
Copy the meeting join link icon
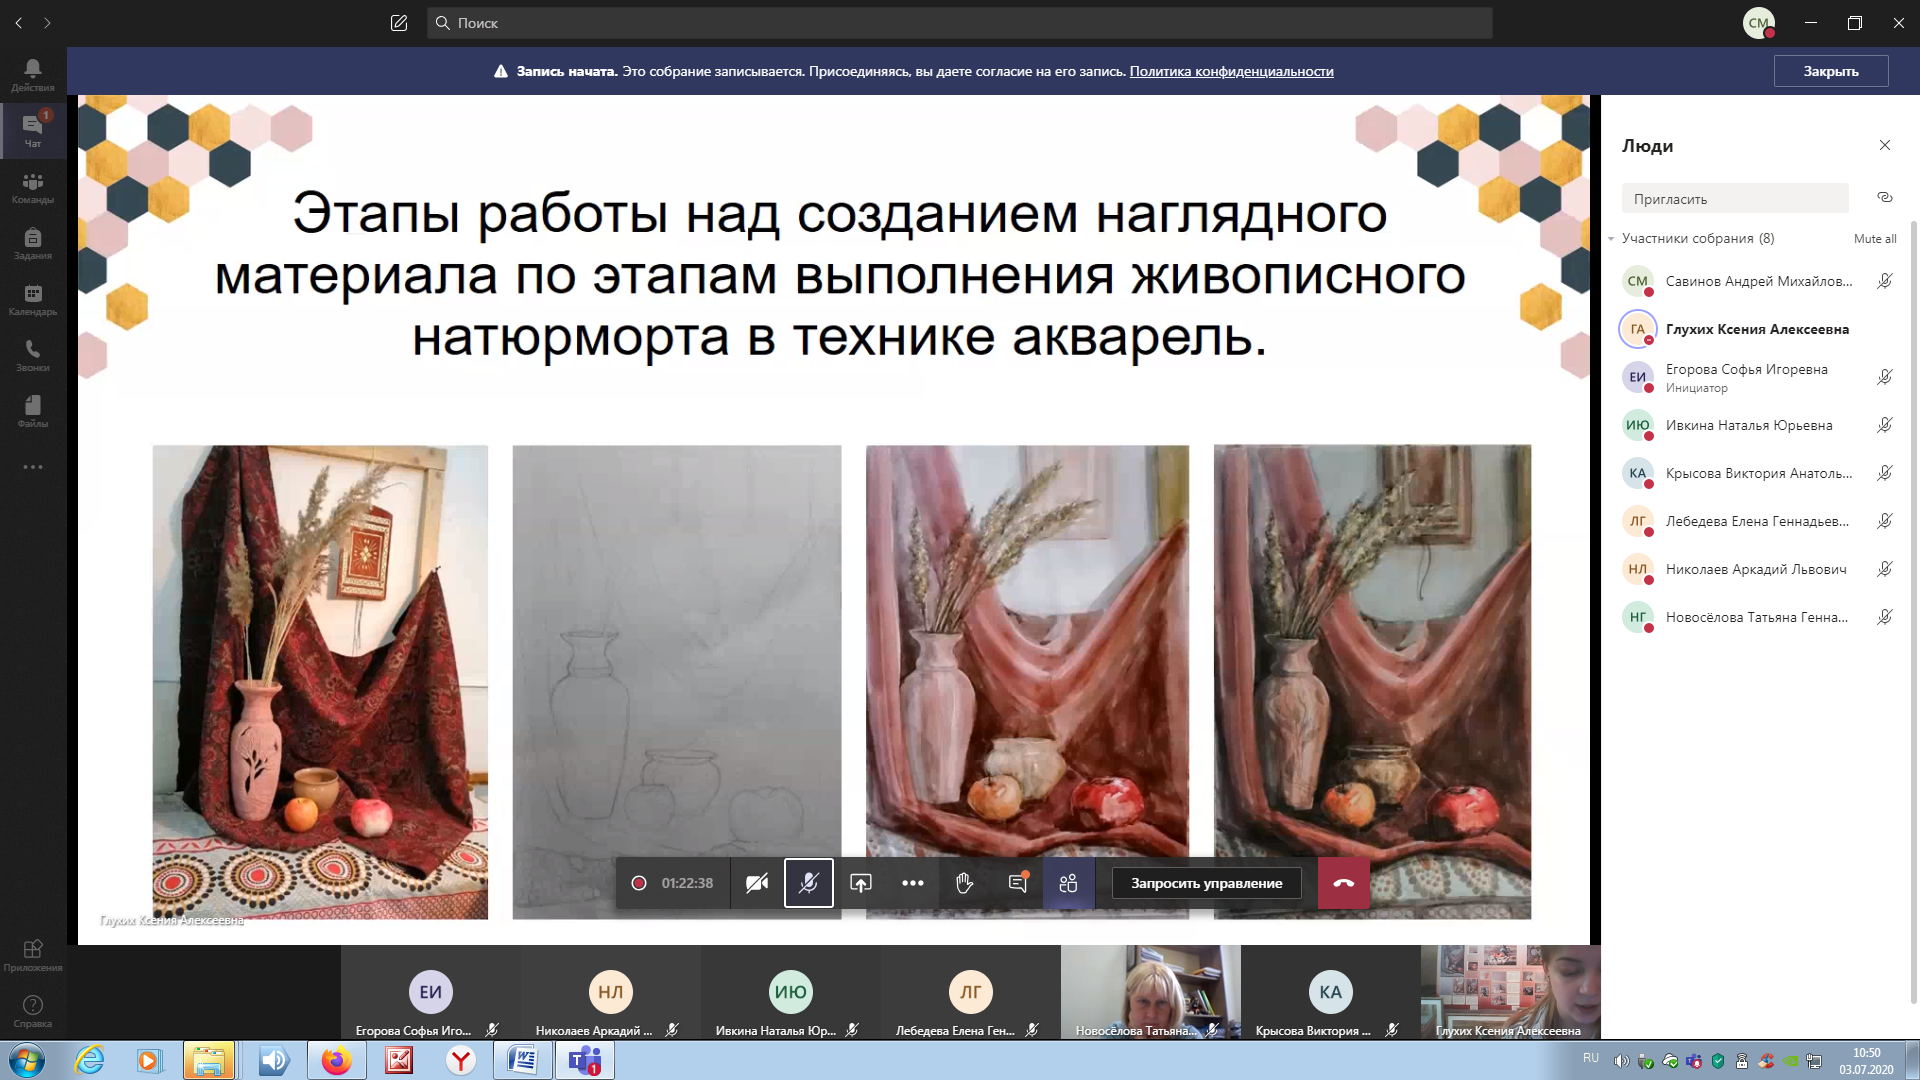click(1885, 197)
